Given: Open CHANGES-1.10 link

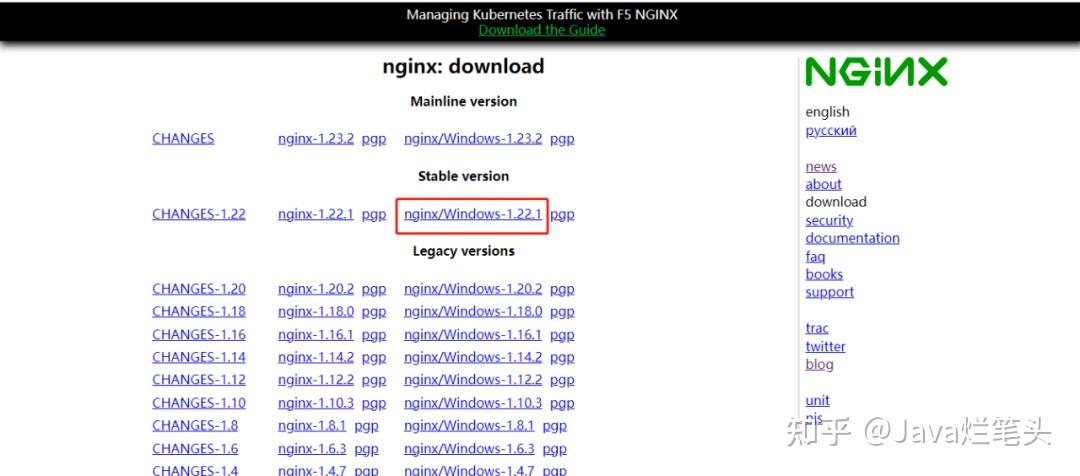Looking at the screenshot, I should 199,403.
